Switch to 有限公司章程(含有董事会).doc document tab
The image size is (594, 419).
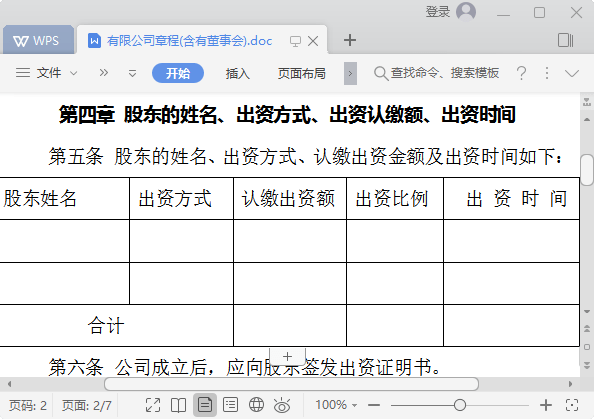189,41
